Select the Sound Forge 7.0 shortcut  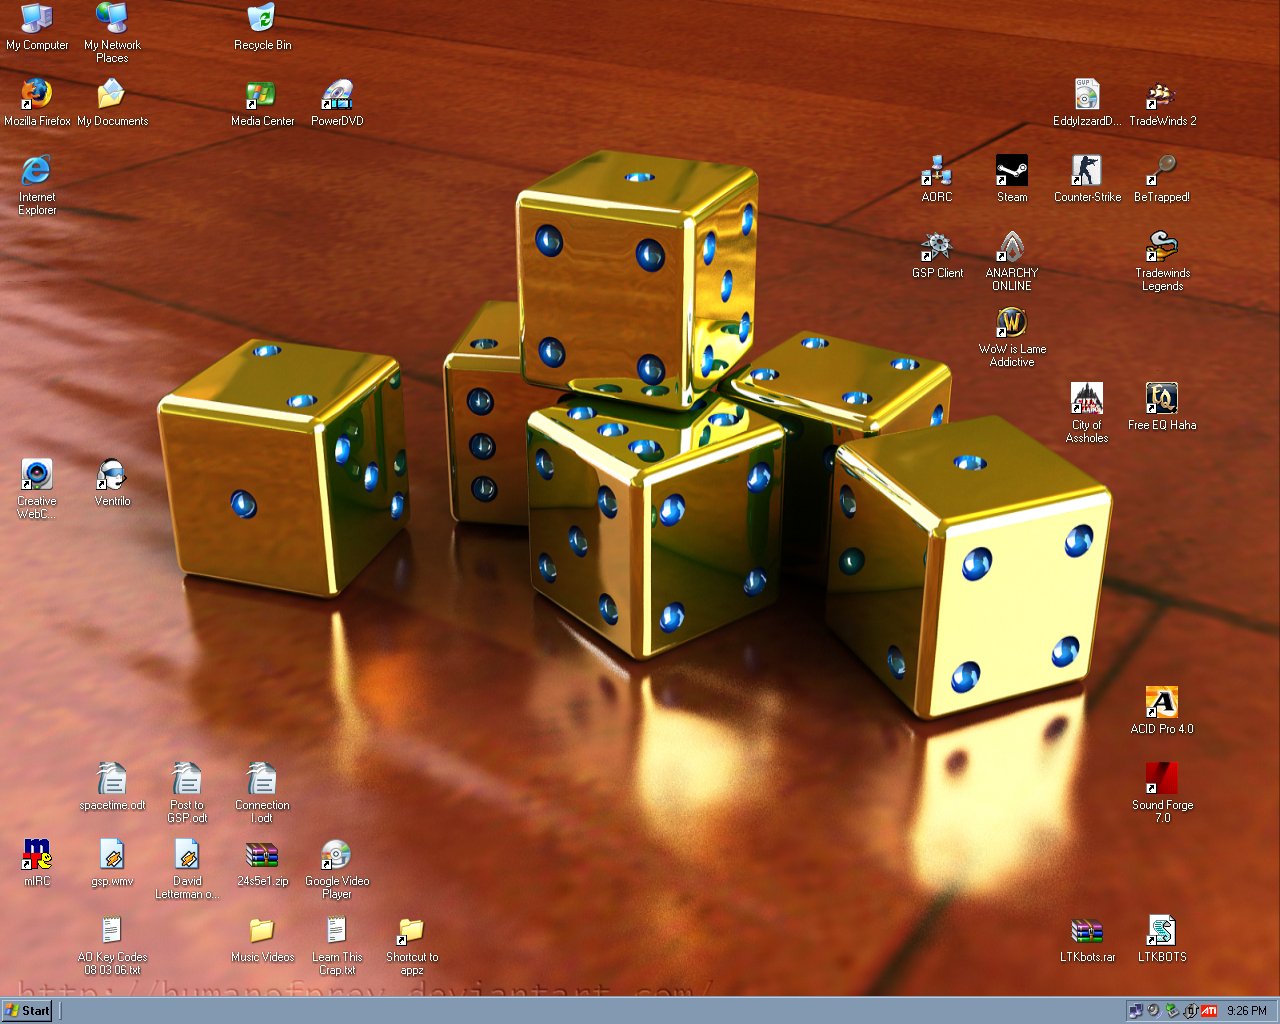[x=1162, y=779]
